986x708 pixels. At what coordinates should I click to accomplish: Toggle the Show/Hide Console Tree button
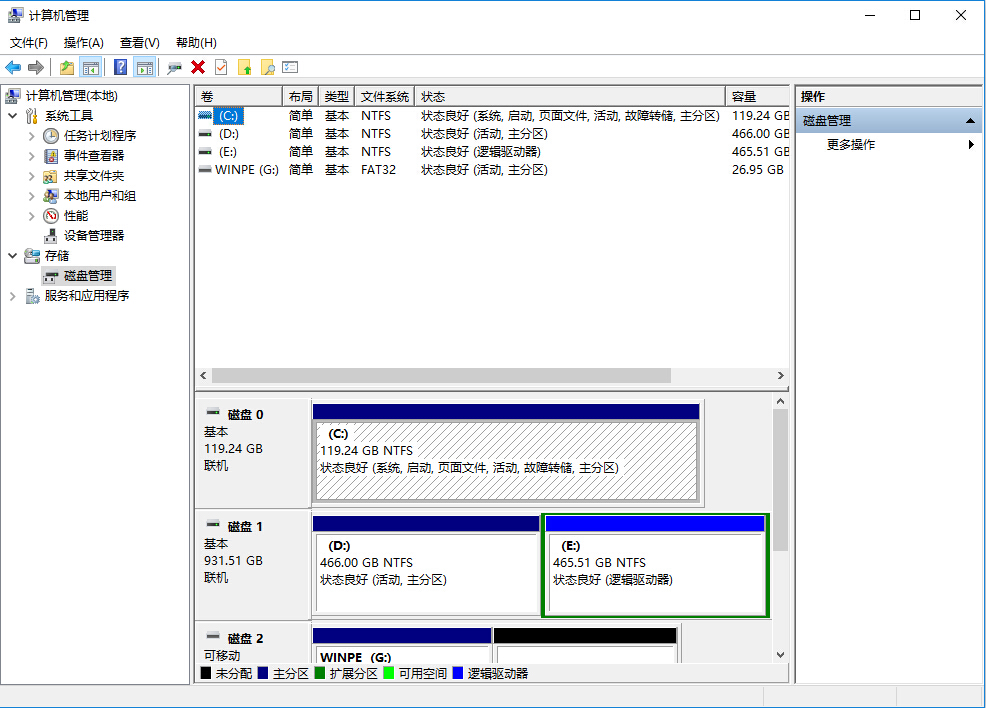[91, 67]
